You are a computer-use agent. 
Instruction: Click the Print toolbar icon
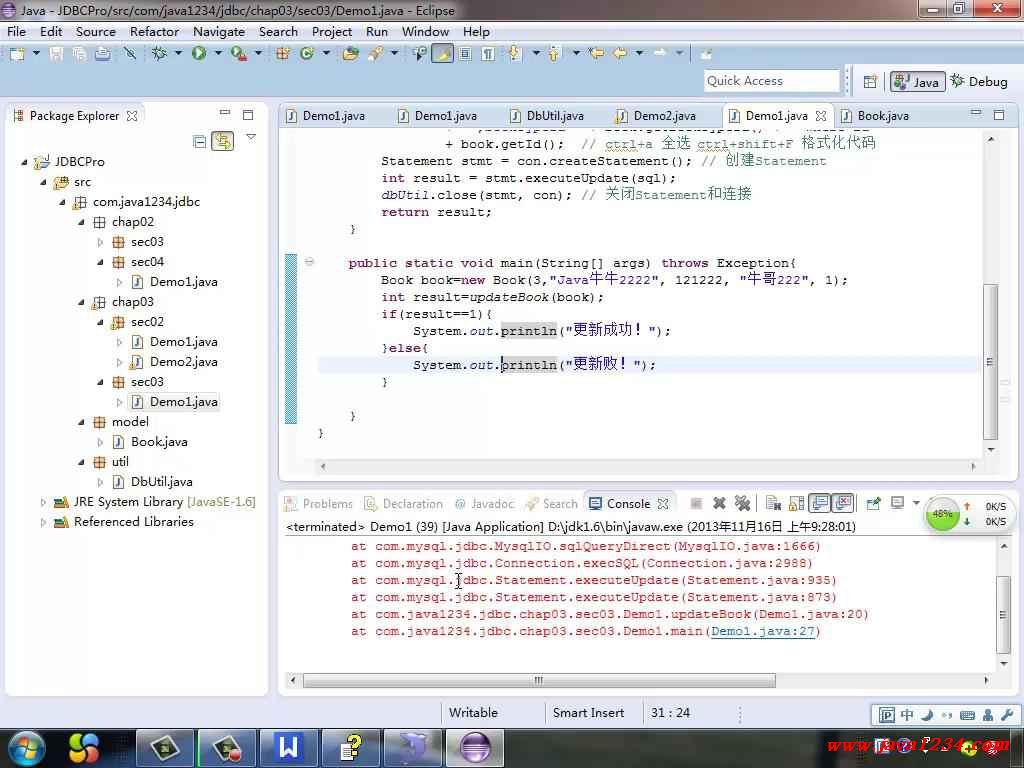[103, 54]
